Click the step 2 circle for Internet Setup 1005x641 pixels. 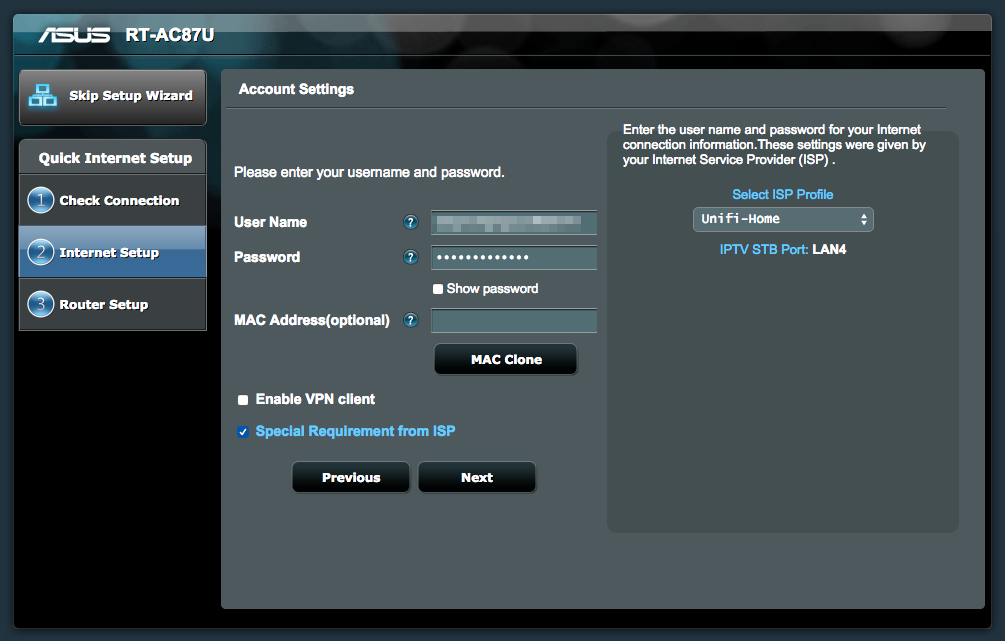point(40,252)
